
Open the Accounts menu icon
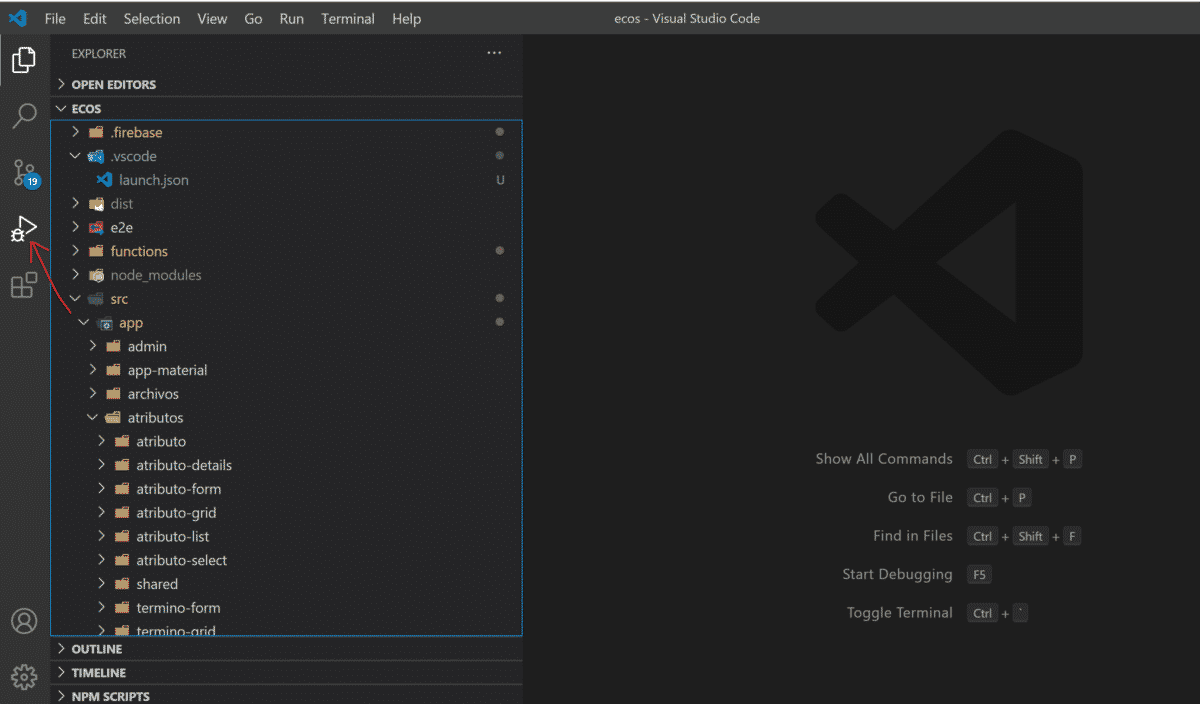pyautogui.click(x=24, y=621)
